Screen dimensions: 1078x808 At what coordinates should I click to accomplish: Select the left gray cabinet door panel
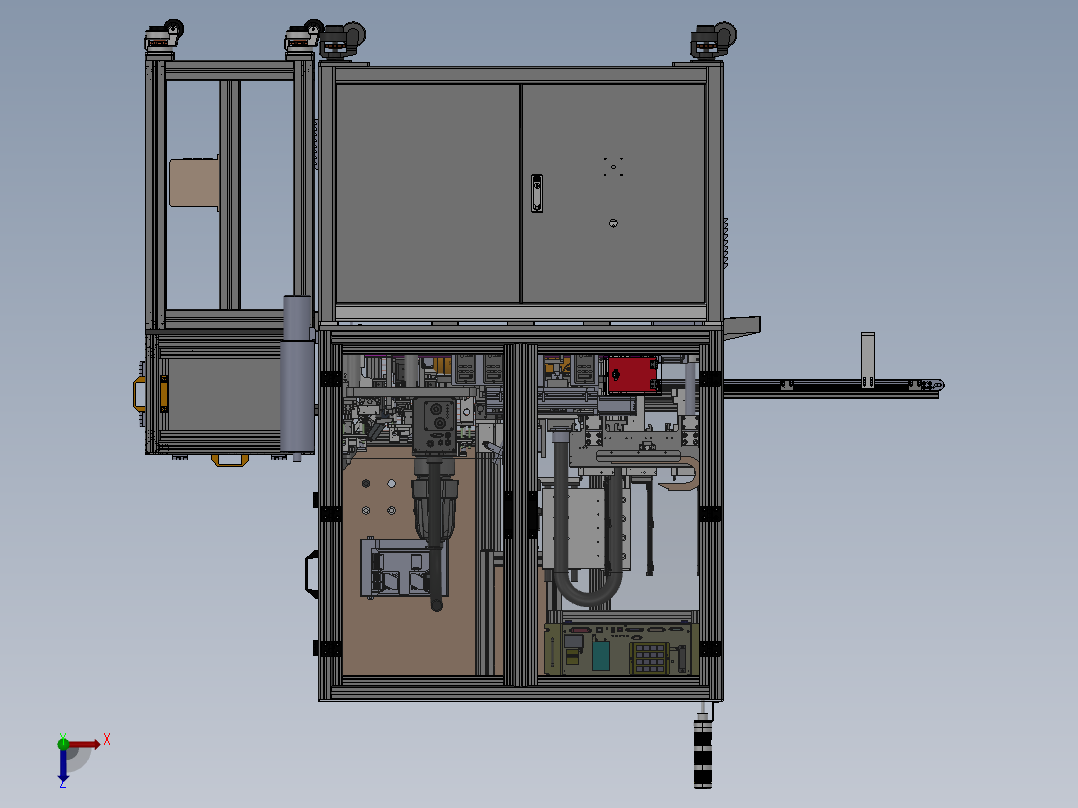pyautogui.click(x=427, y=193)
